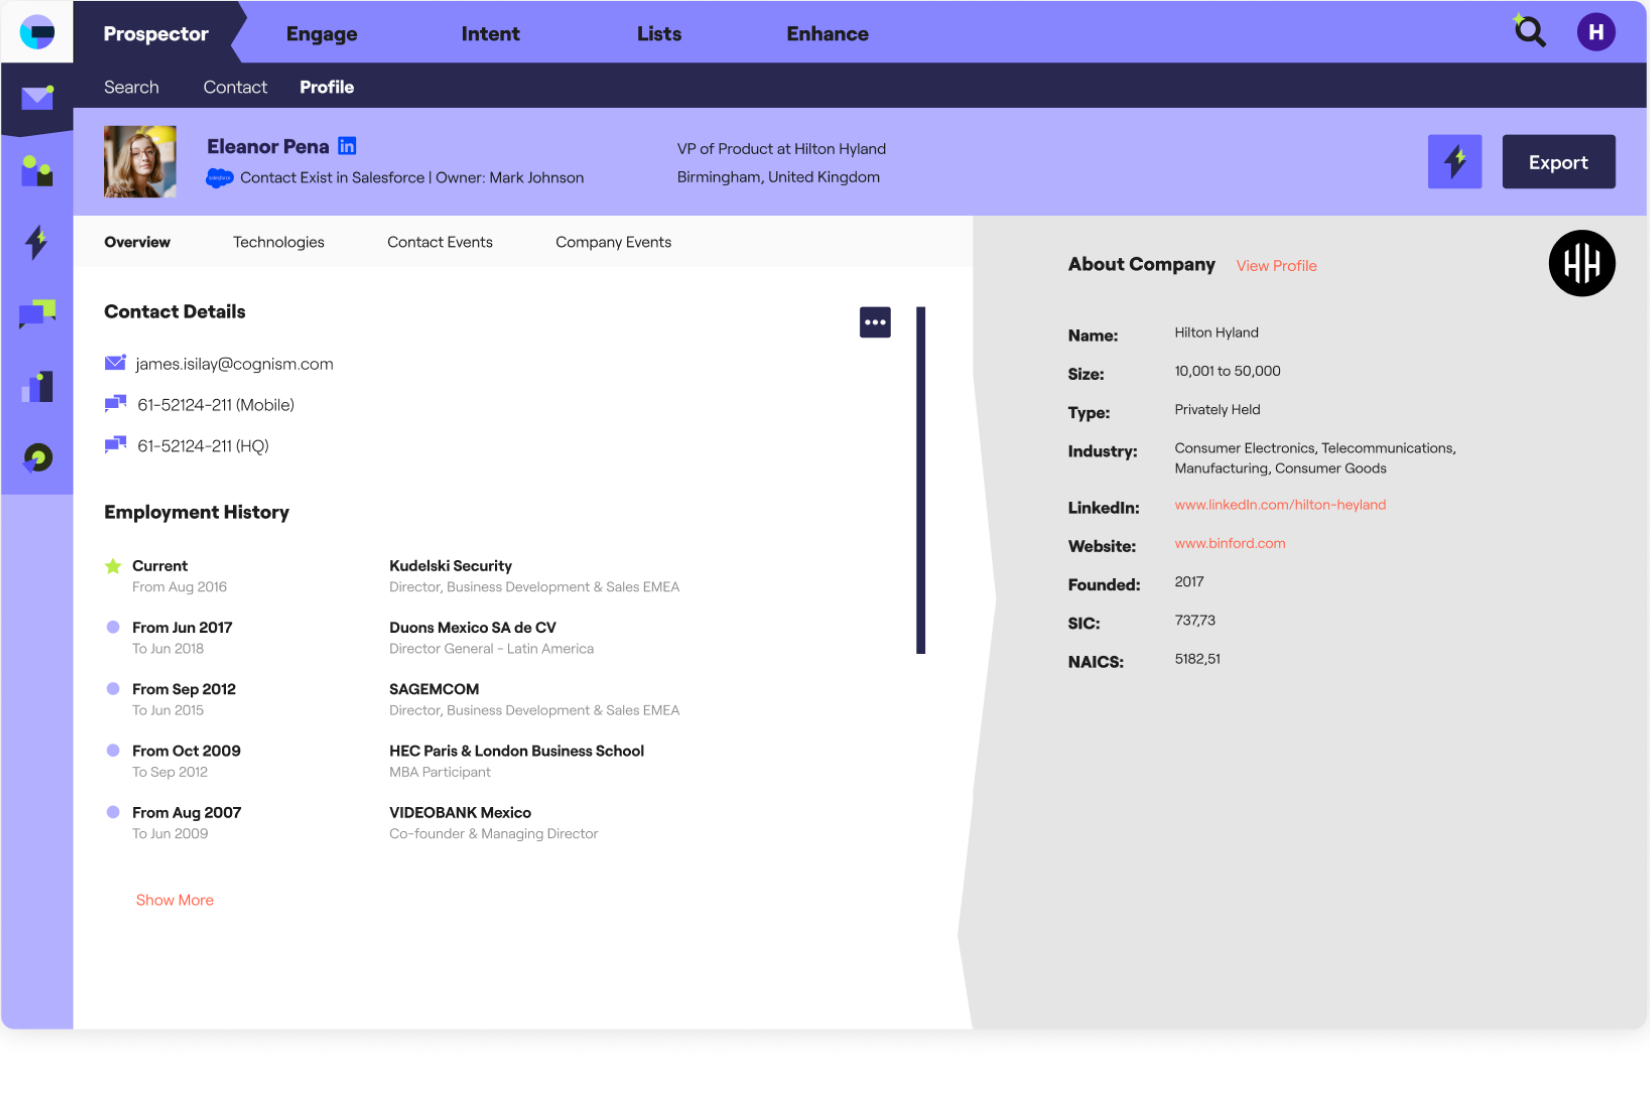The height and width of the screenshot is (1102, 1650).
Task: Click the SIC value 737,73
Action: (1195, 621)
